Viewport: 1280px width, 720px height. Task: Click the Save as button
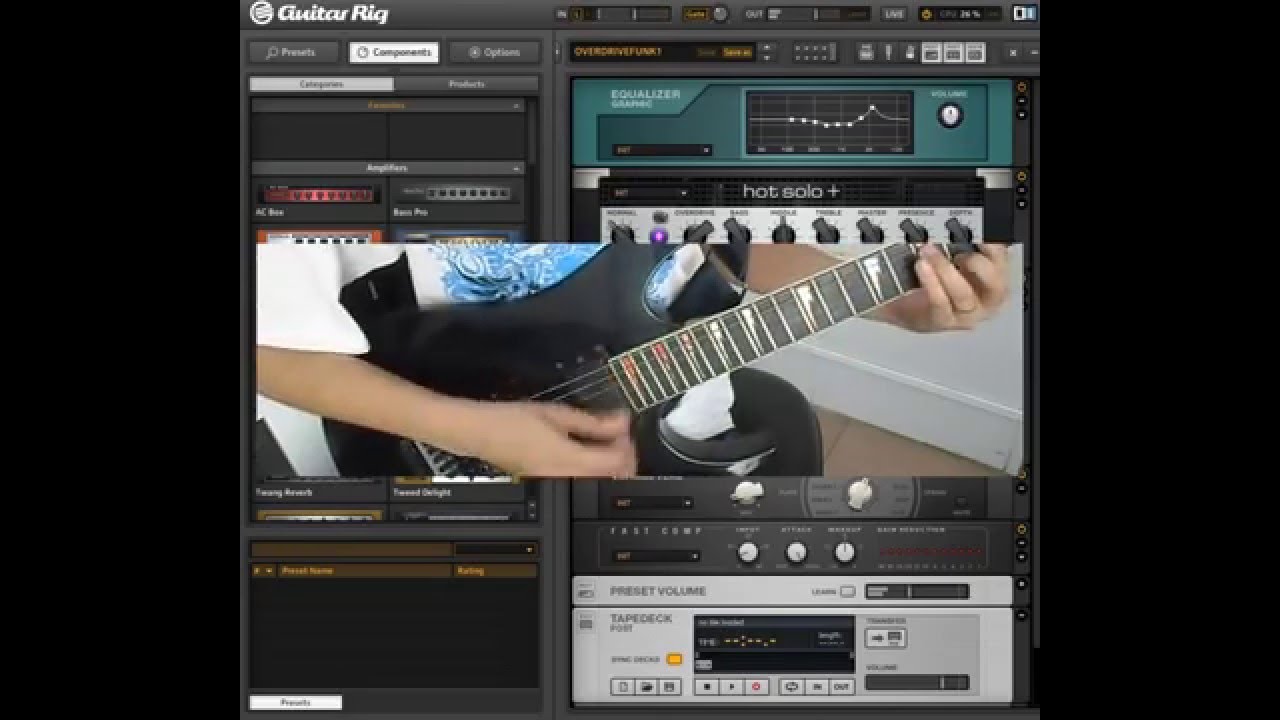coord(736,52)
